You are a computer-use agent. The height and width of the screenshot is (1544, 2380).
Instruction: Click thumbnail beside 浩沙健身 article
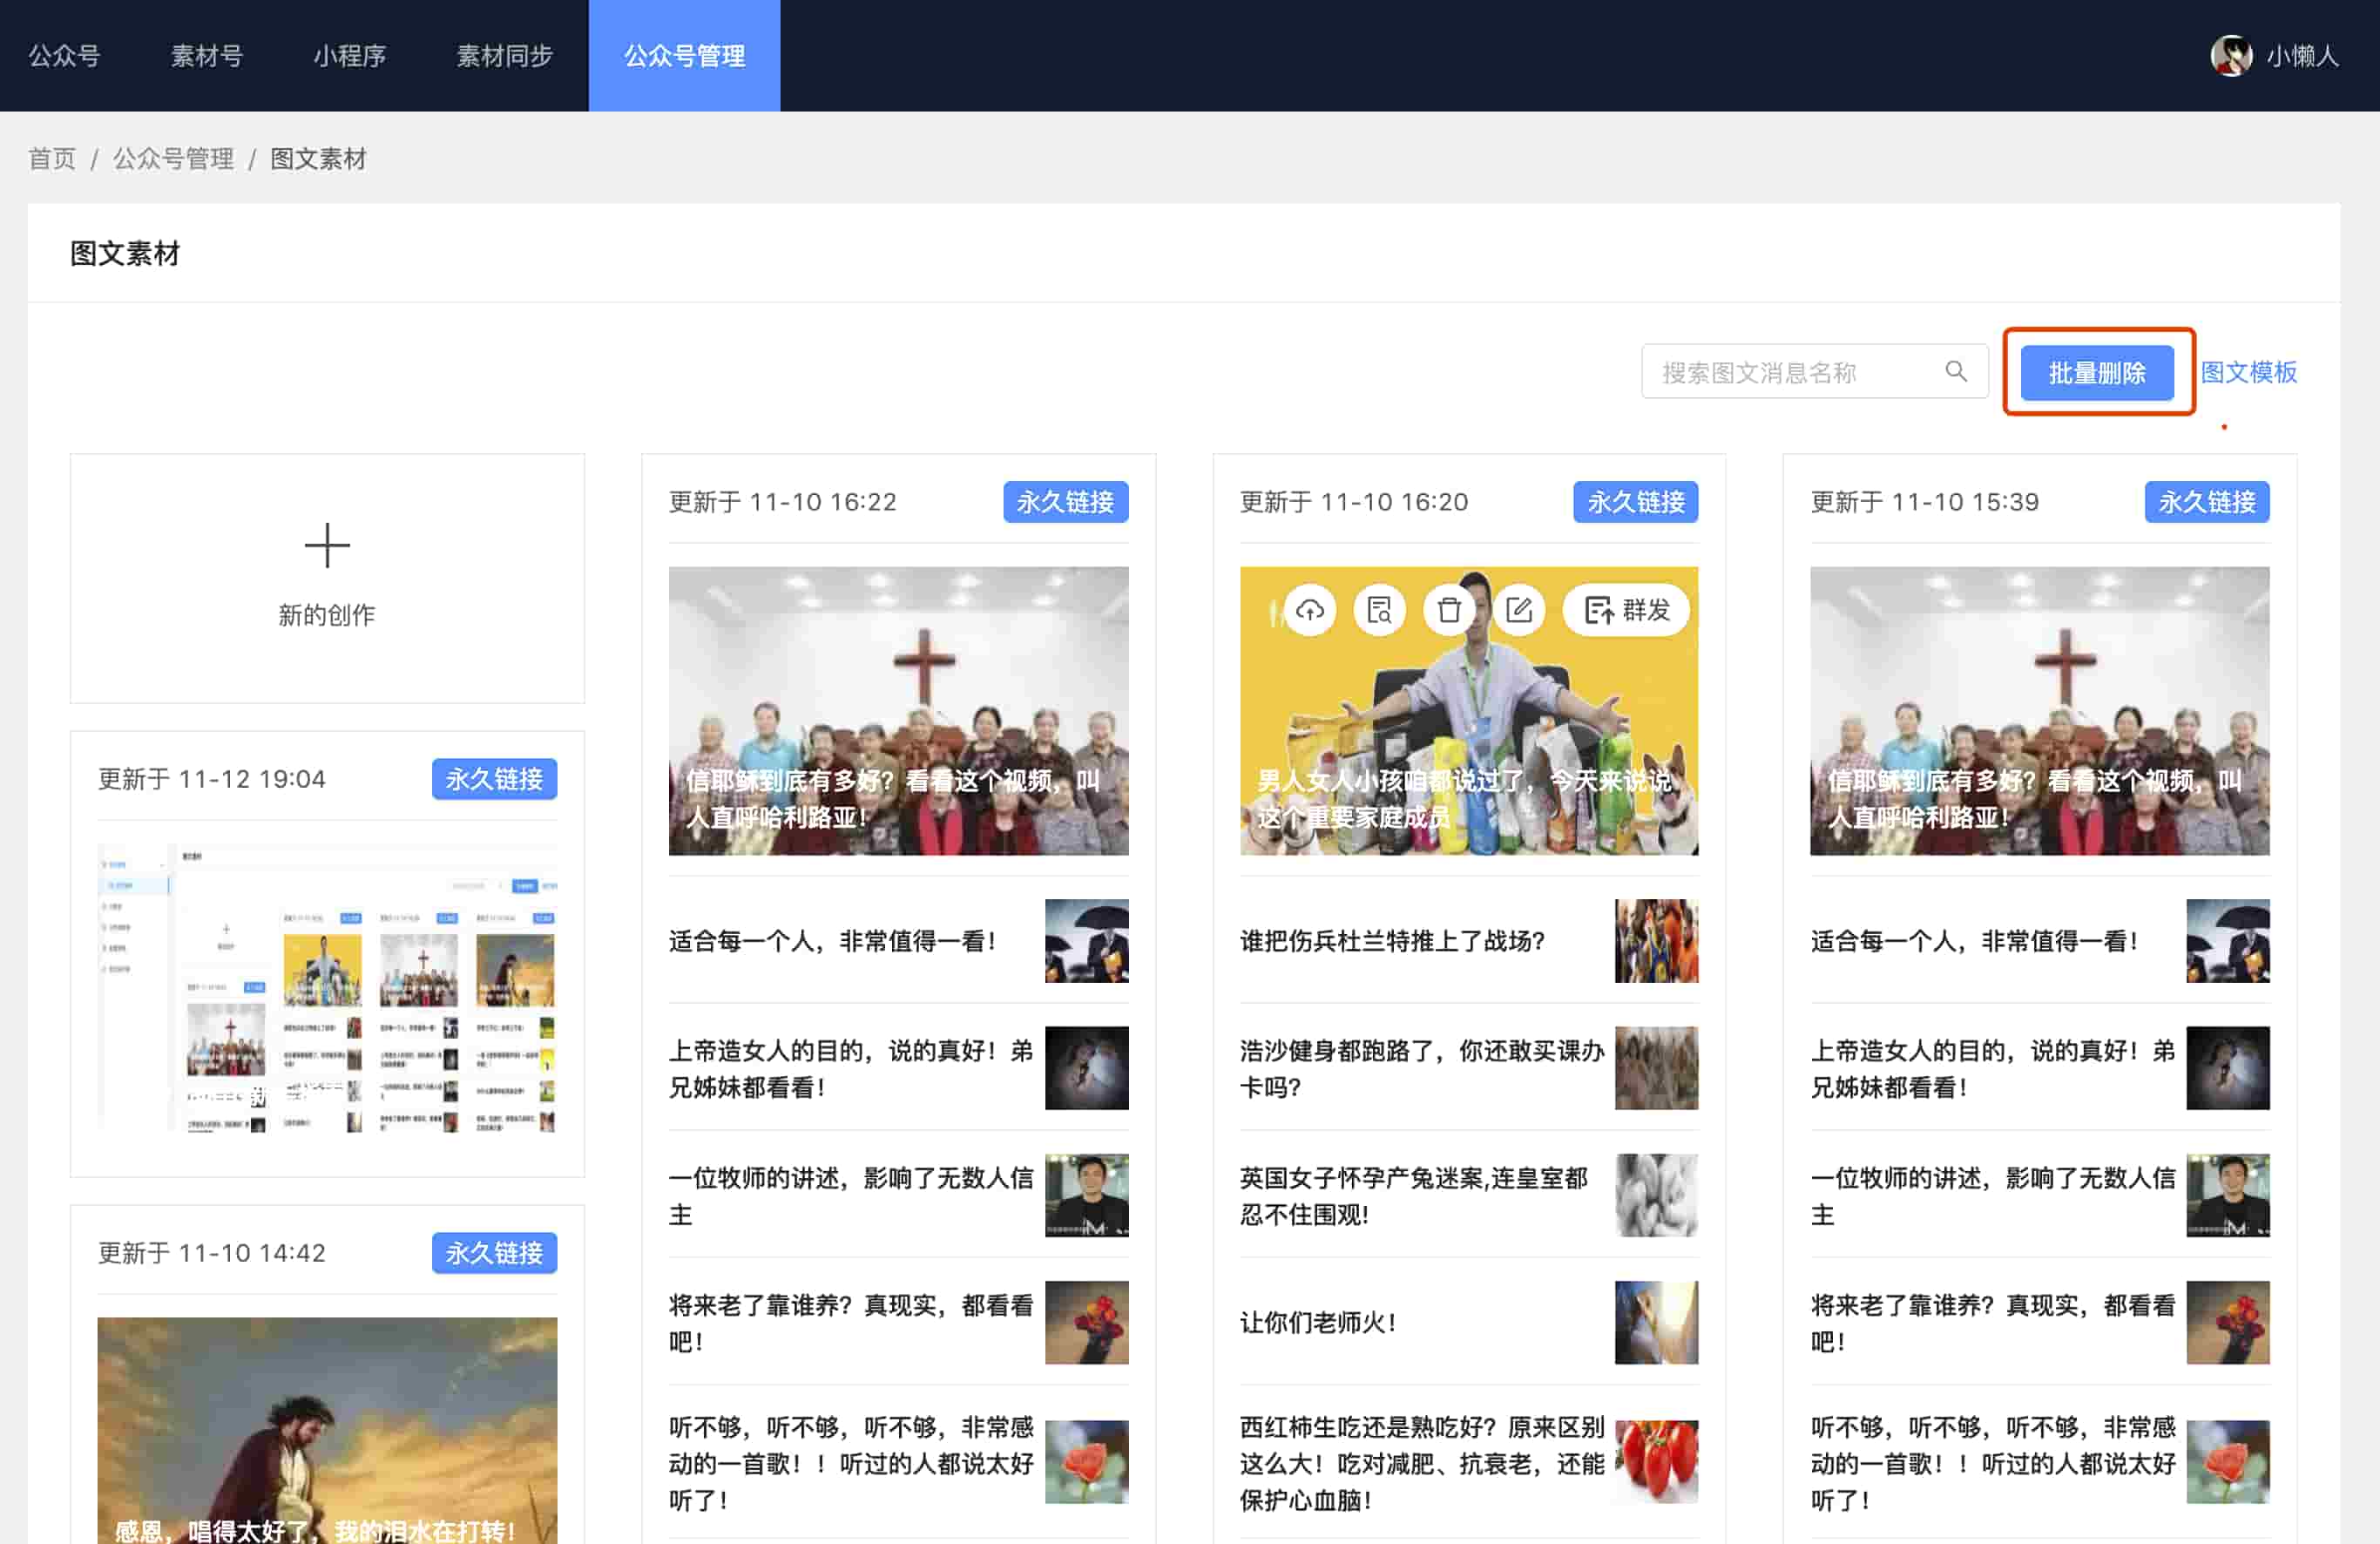1657,1068
